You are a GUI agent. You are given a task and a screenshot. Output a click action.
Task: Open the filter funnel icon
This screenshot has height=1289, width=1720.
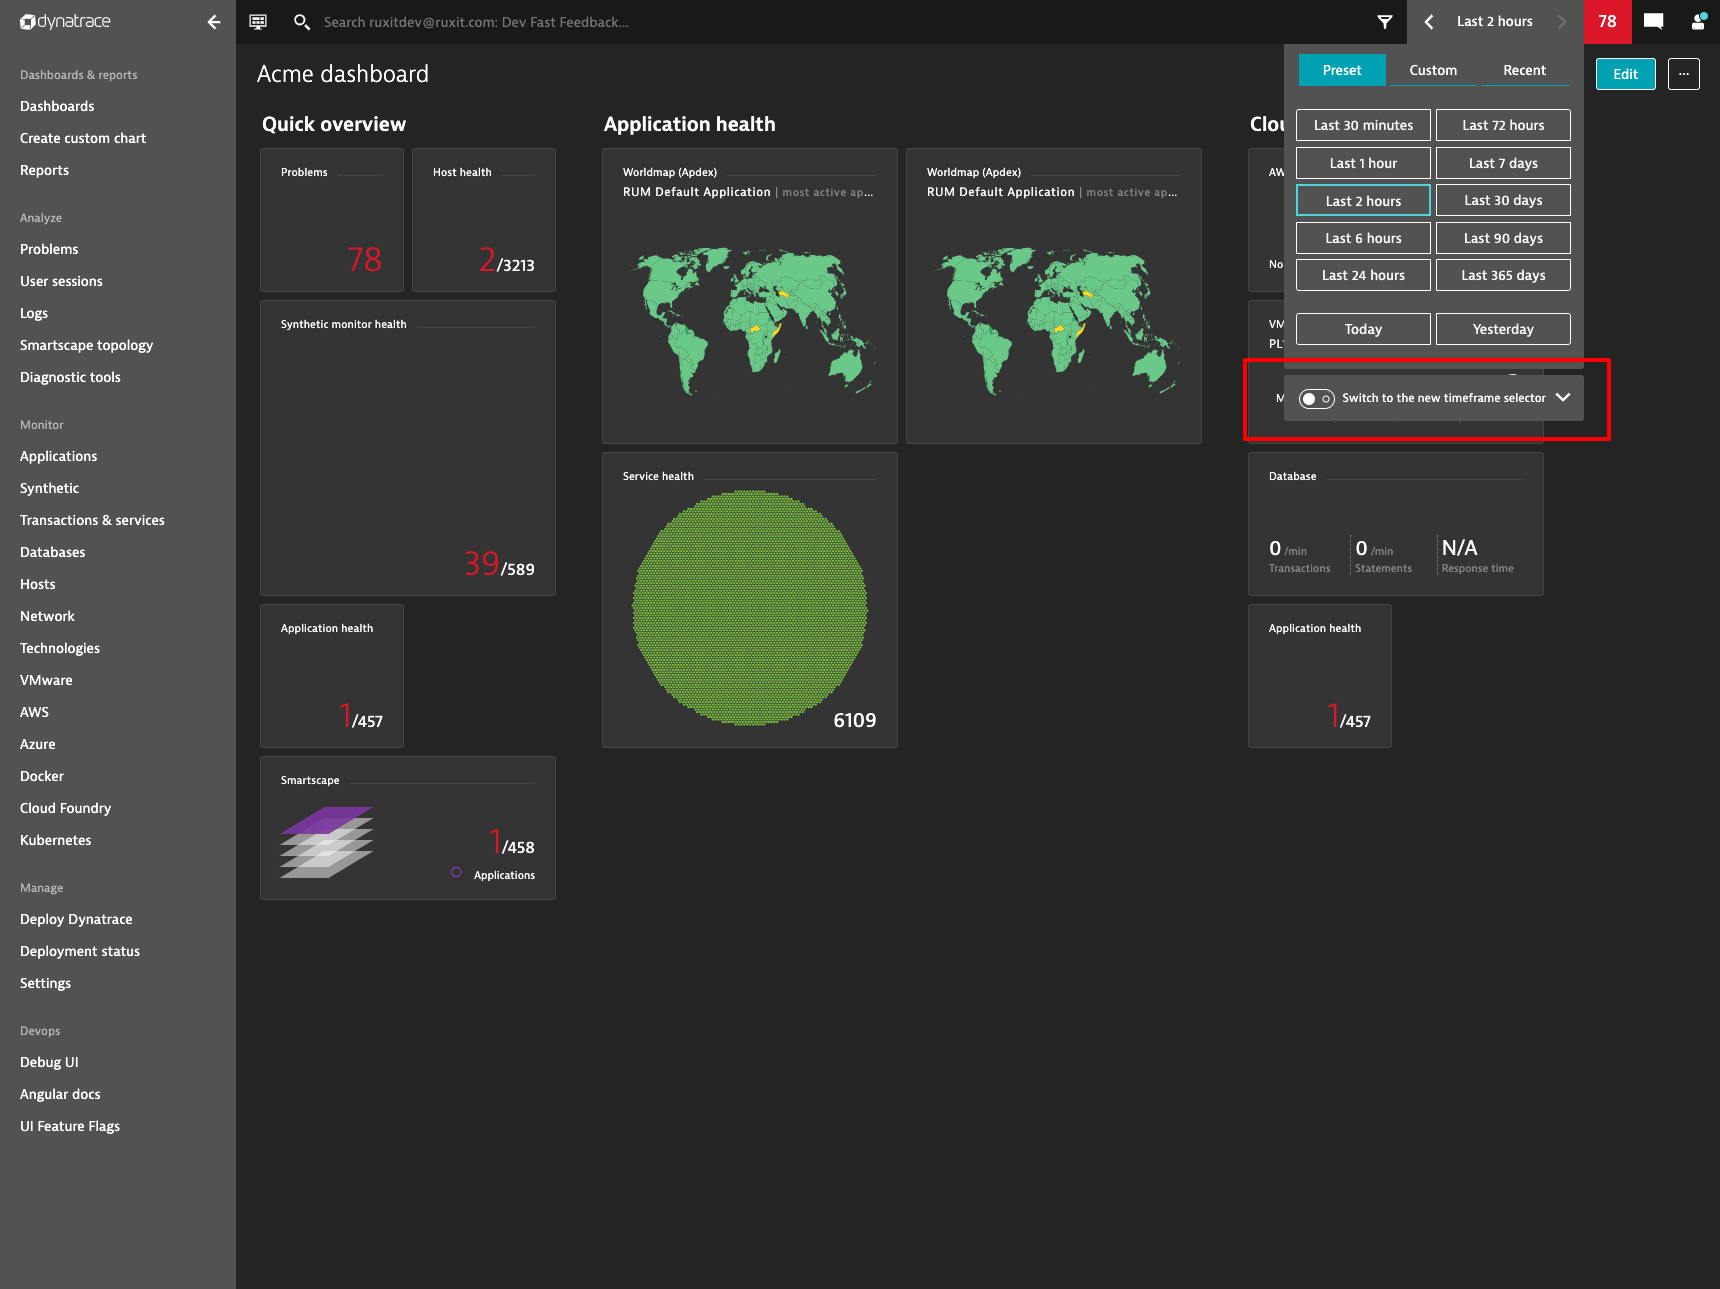click(x=1384, y=22)
